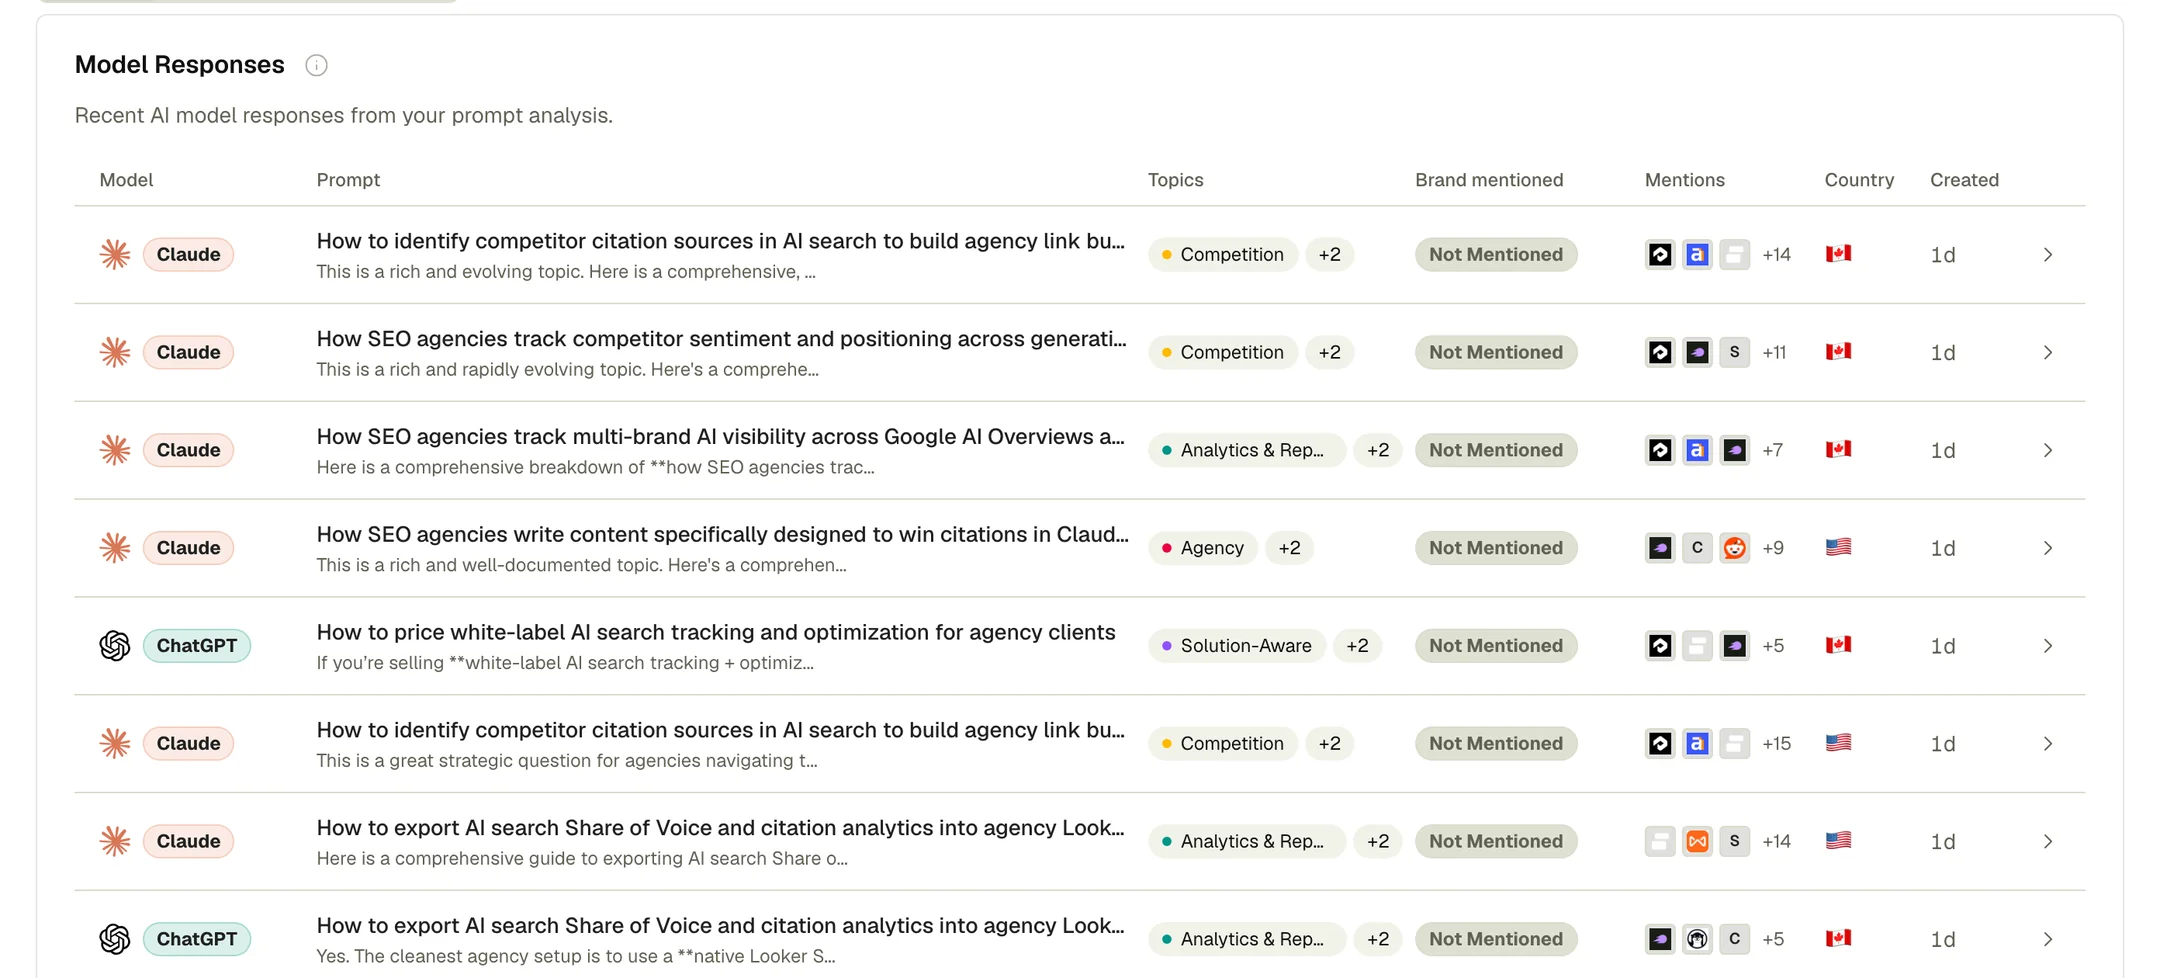Open prompt about writing content to win citations
The width and height of the screenshot is (2160, 978).
click(x=722, y=535)
